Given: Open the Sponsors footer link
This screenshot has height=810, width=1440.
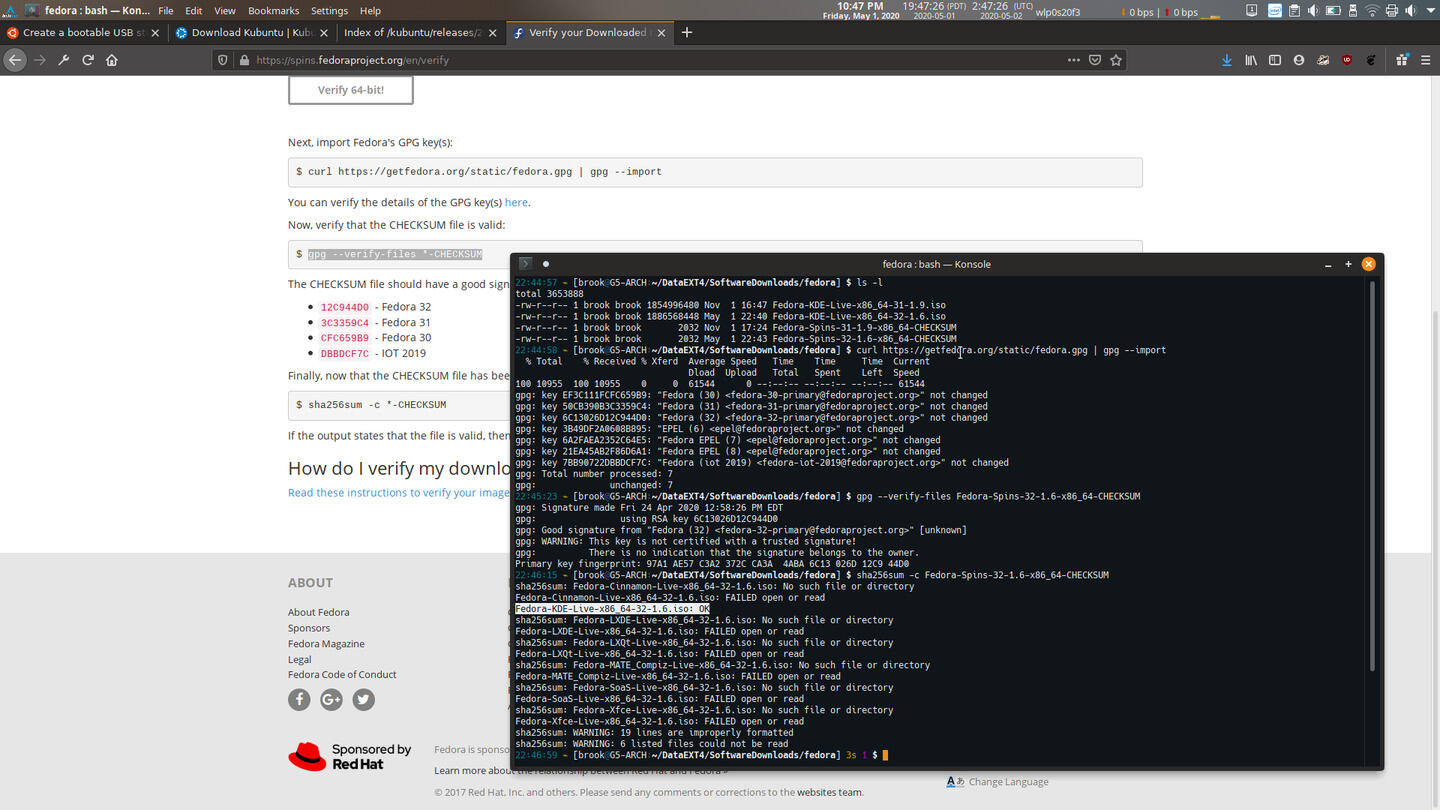Looking at the screenshot, I should (x=309, y=628).
